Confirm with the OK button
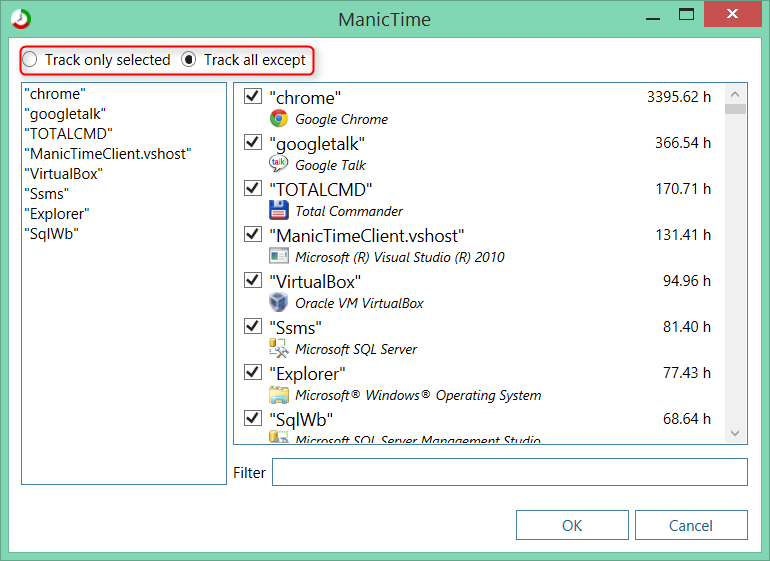This screenshot has width=770, height=561. (572, 525)
